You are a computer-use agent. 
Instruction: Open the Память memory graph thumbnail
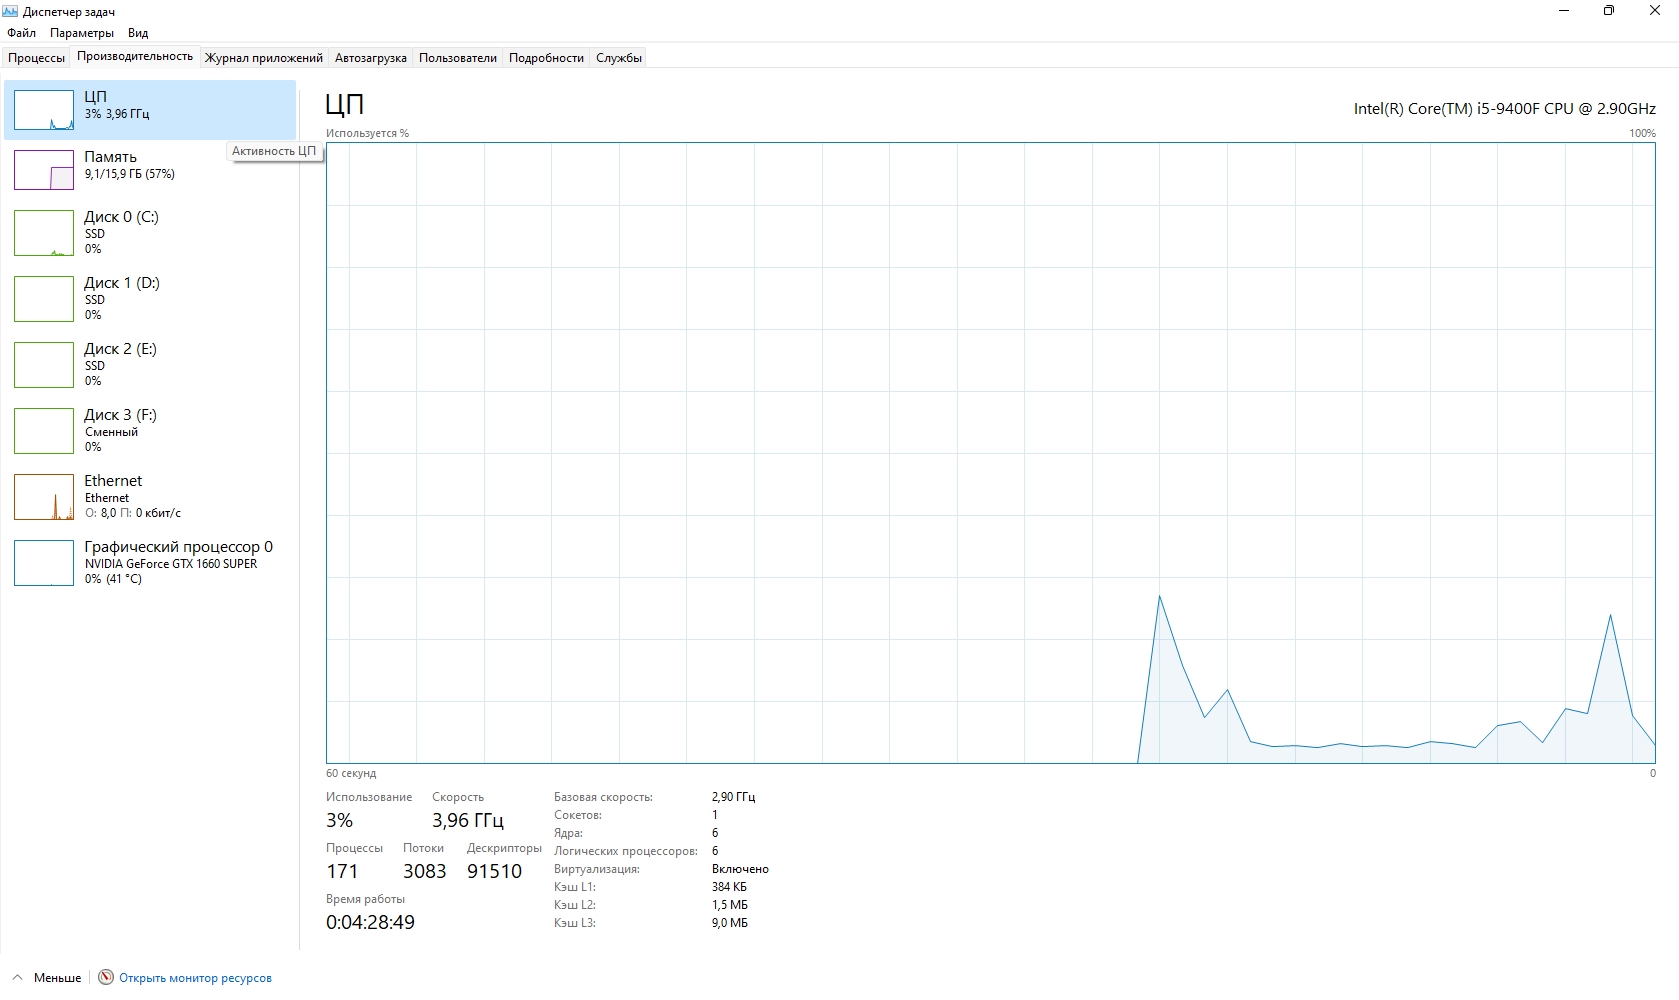point(44,170)
